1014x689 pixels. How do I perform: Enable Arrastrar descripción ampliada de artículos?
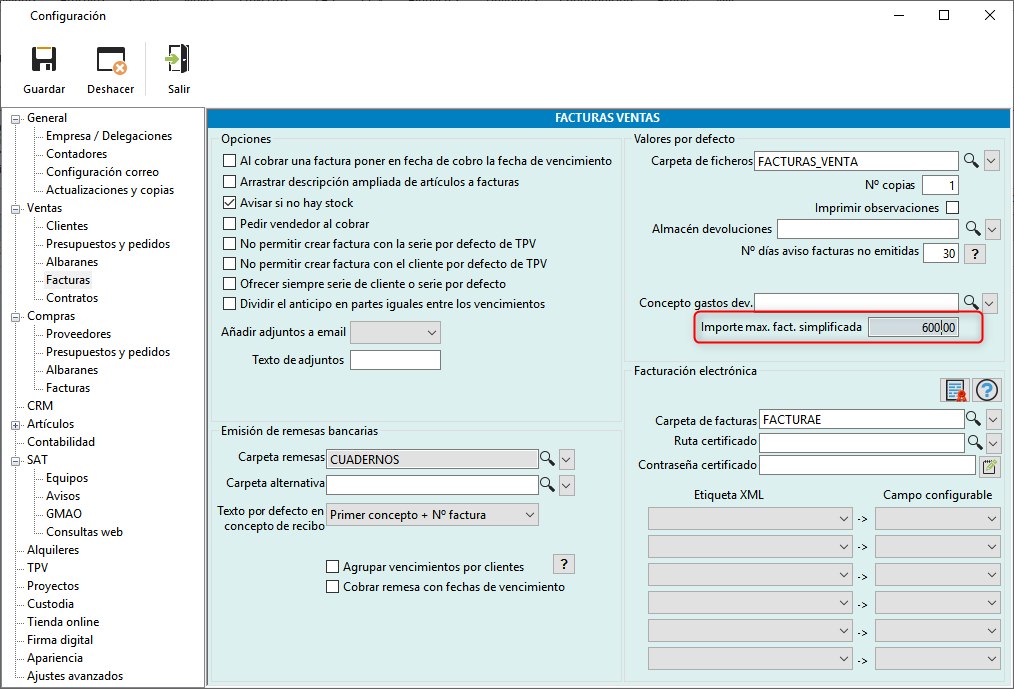click(x=230, y=182)
